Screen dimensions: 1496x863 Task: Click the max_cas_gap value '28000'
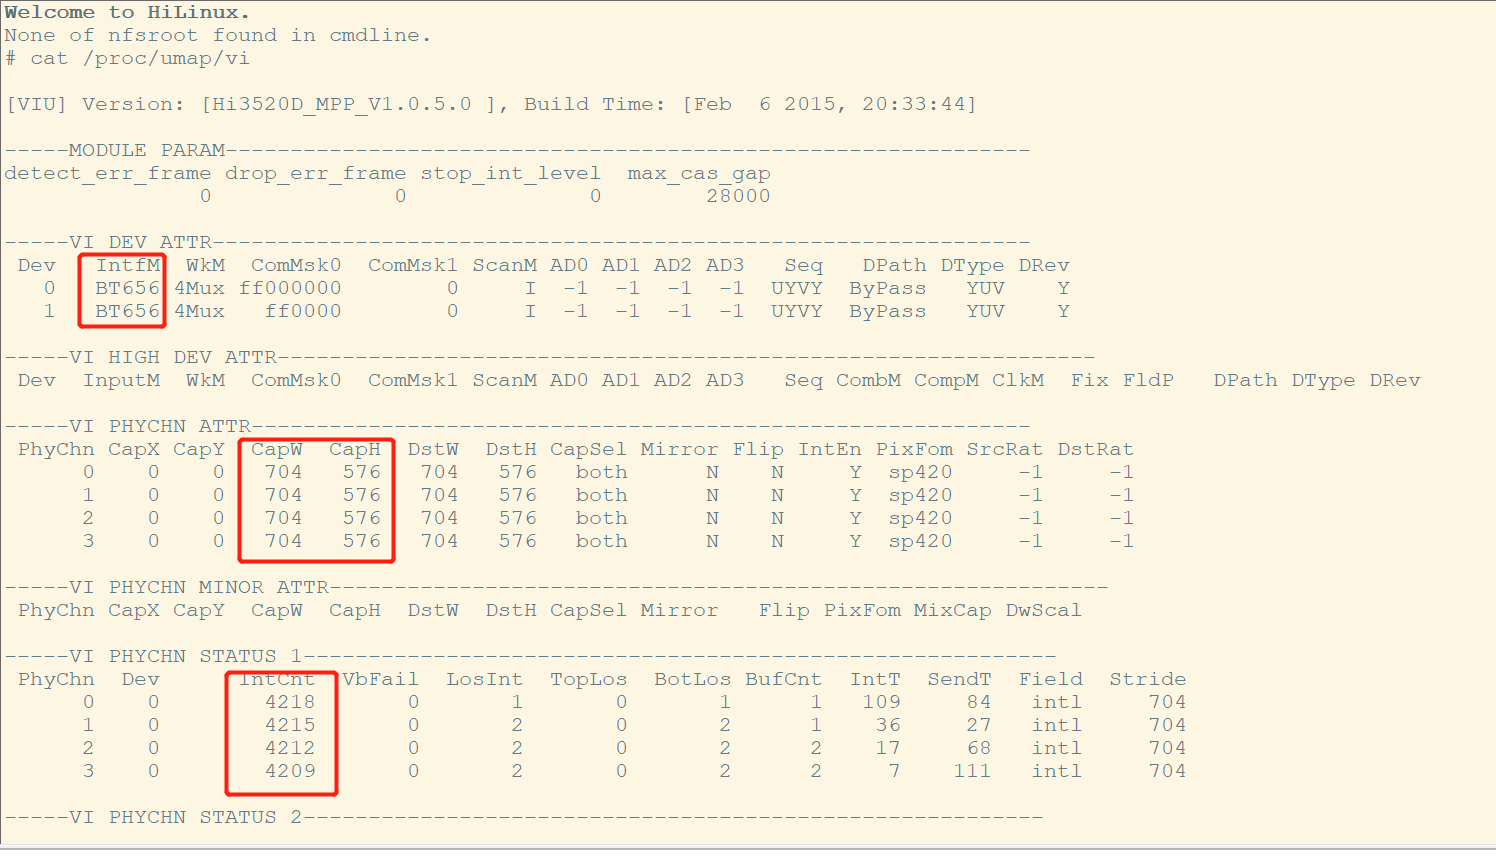click(738, 196)
